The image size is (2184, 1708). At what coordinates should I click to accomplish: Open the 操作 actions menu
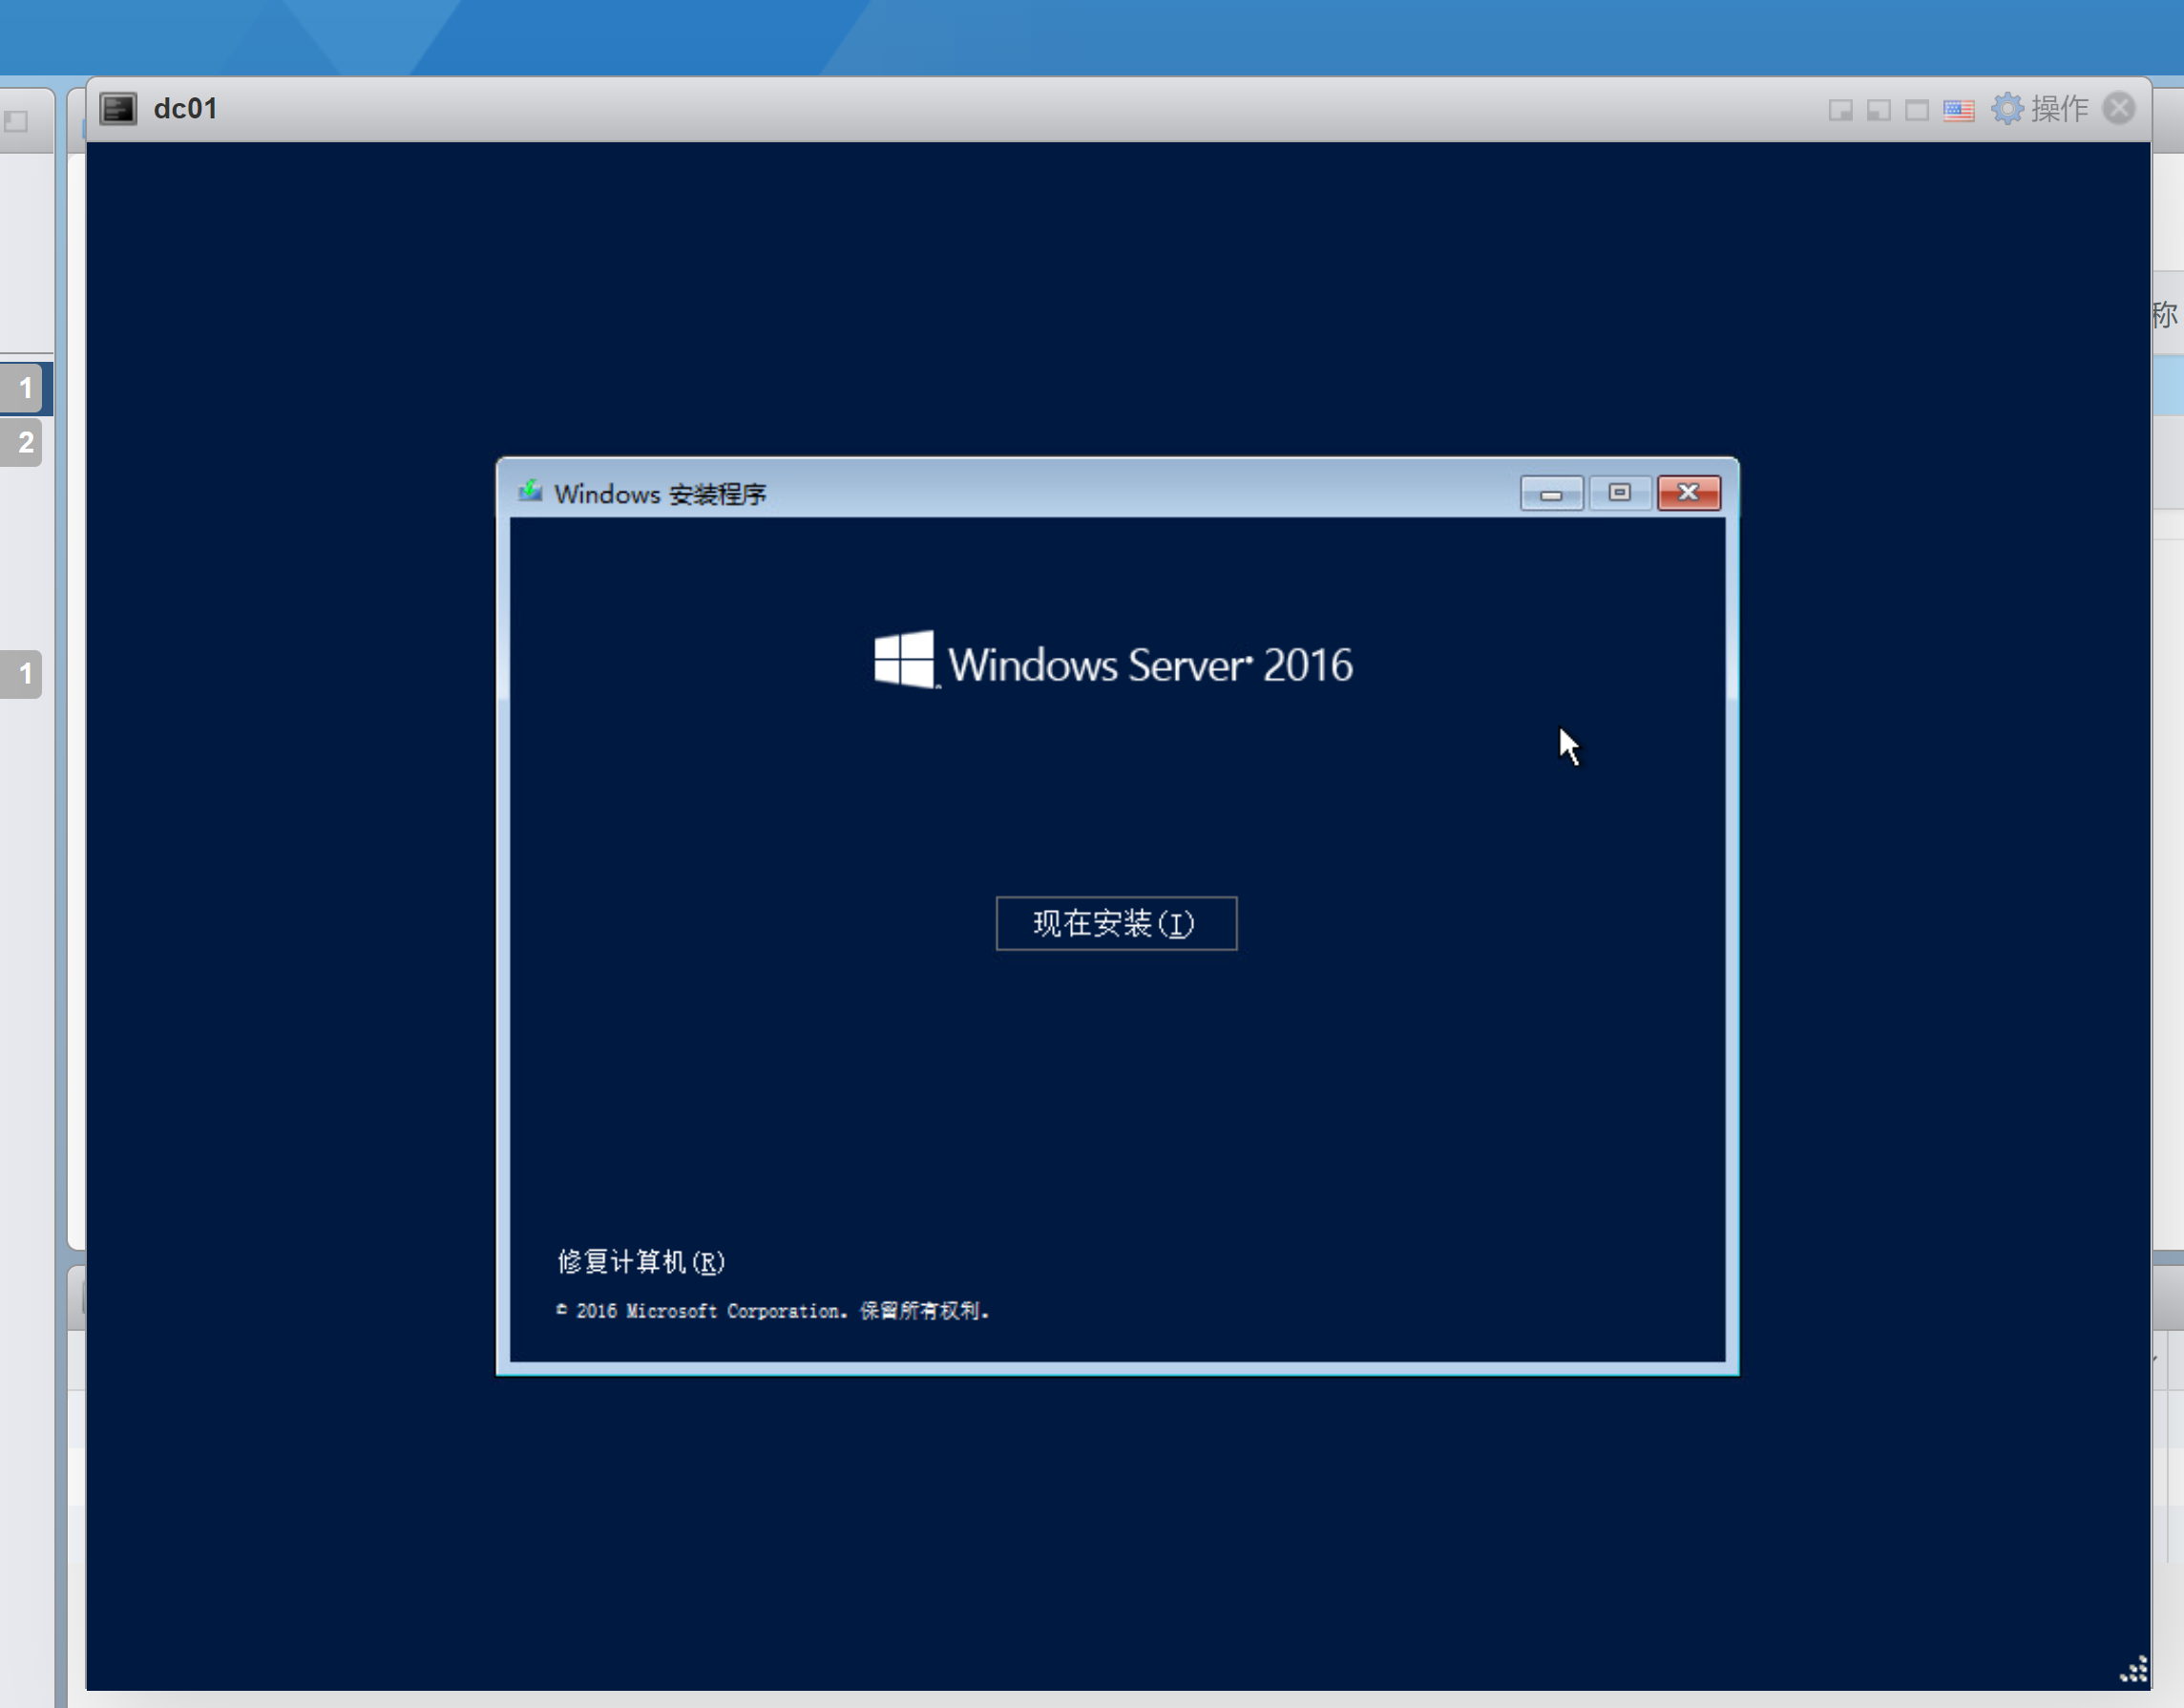point(2059,108)
